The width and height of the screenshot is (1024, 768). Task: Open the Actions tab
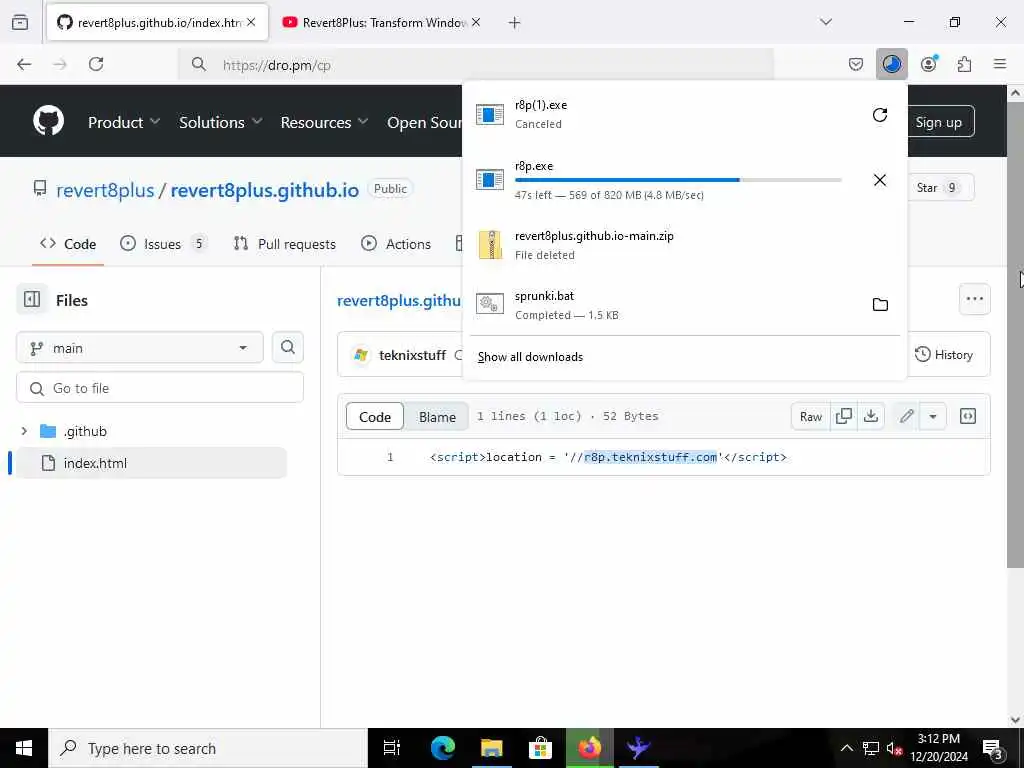tap(396, 244)
